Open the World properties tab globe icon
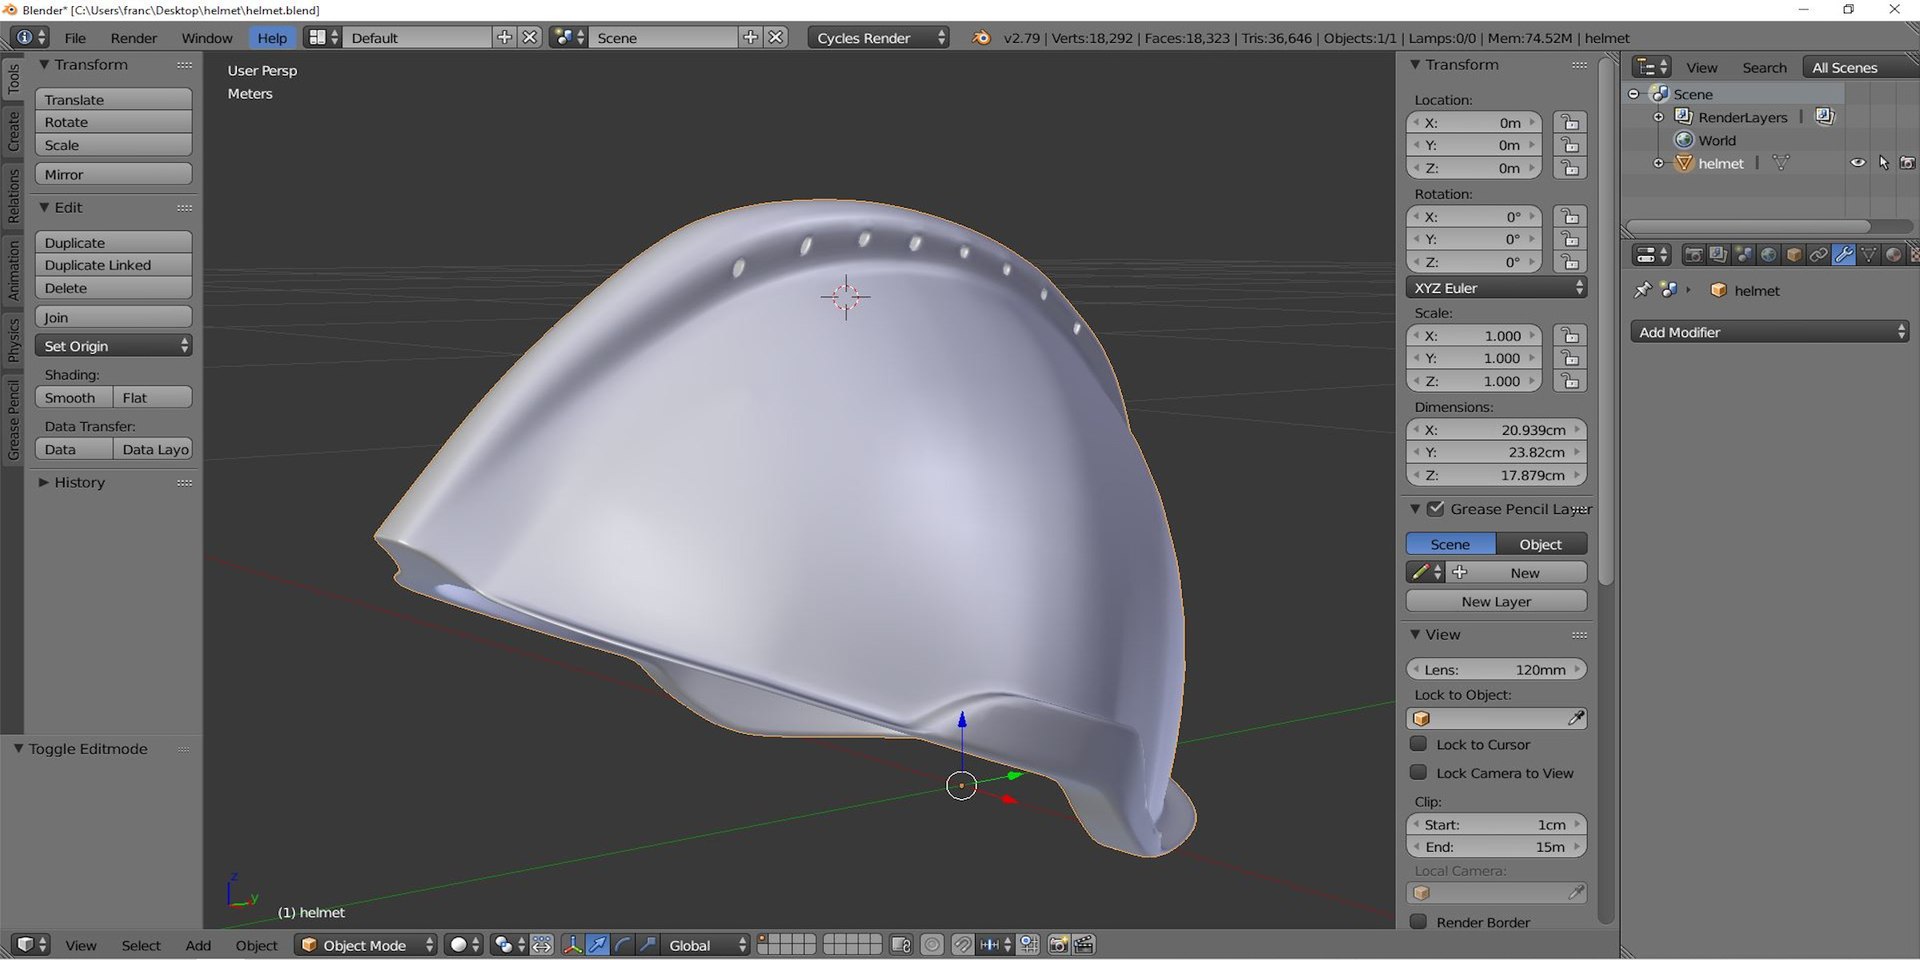 click(1768, 255)
